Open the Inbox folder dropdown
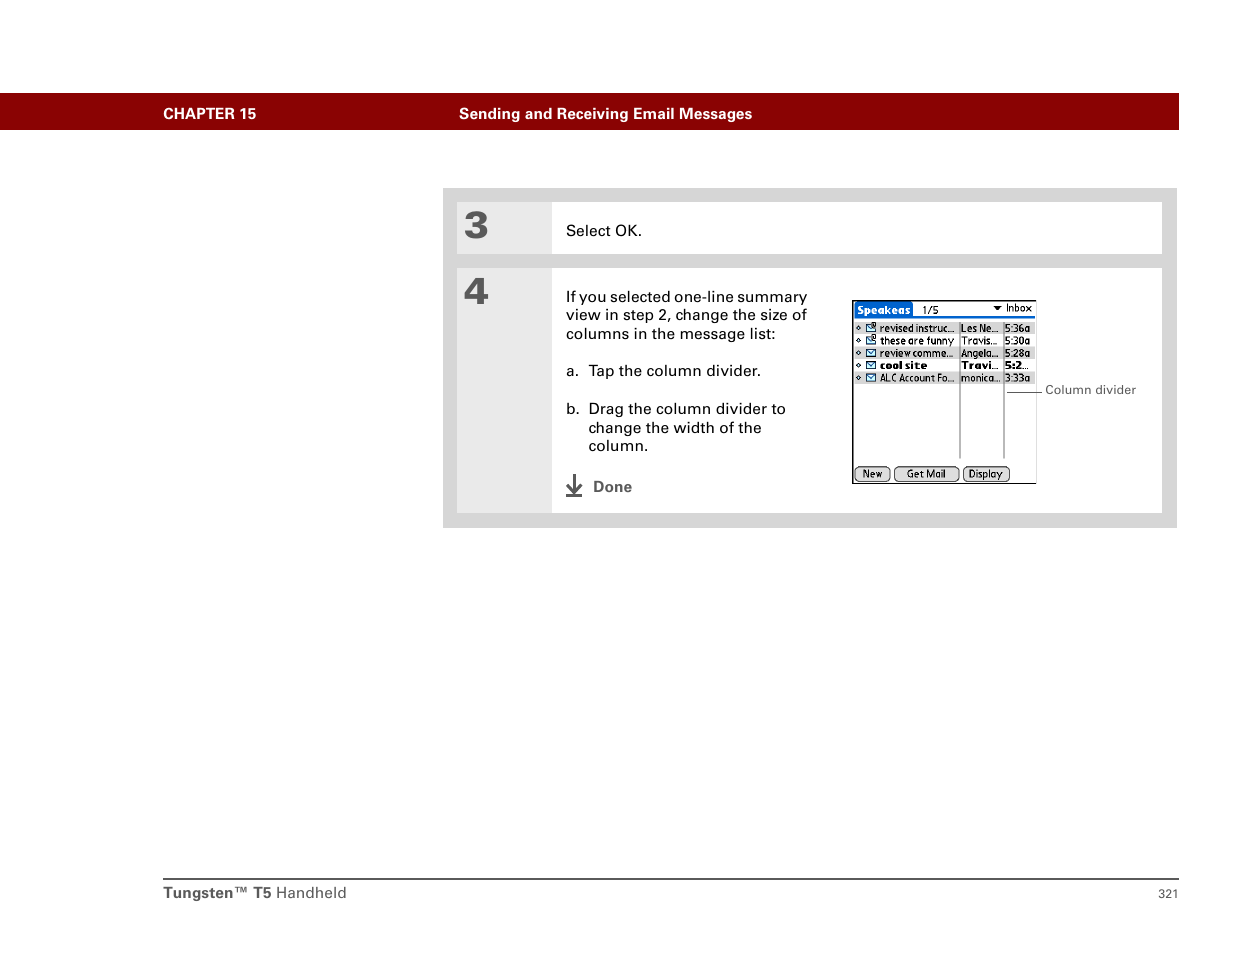1235x954 pixels. 1013,309
